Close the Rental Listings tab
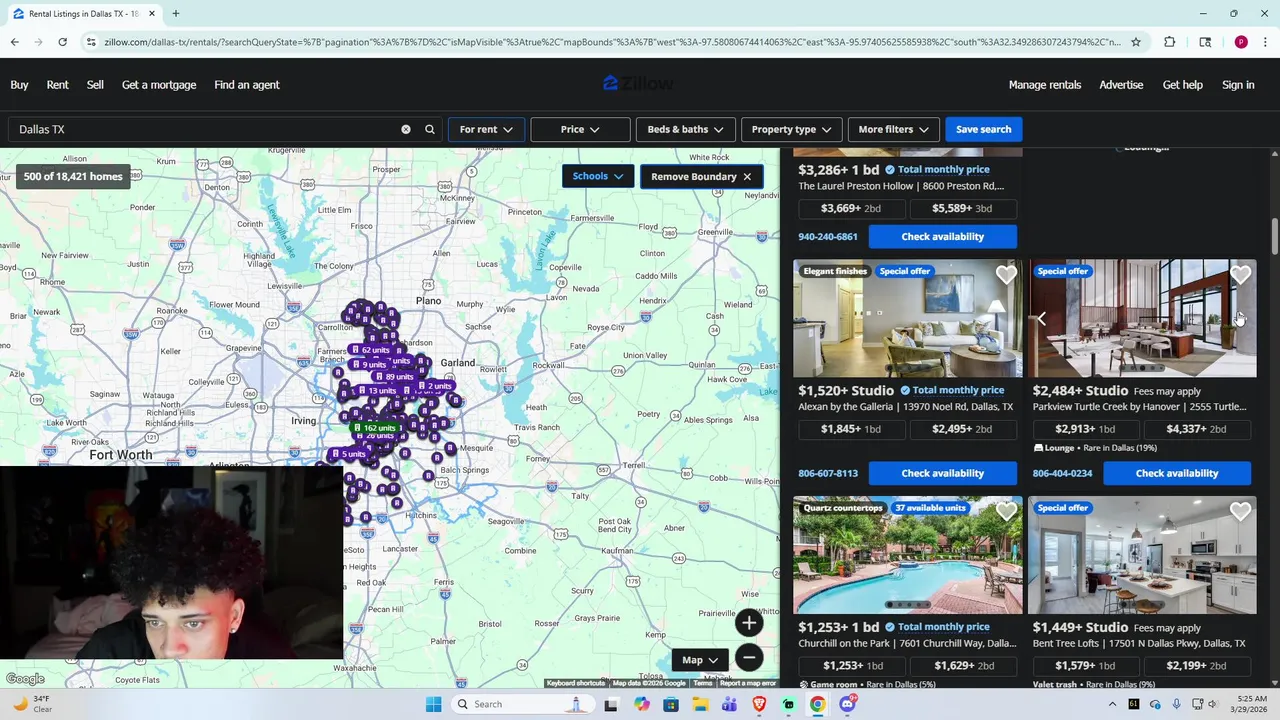Screen dimensions: 1280x720 point(152,14)
